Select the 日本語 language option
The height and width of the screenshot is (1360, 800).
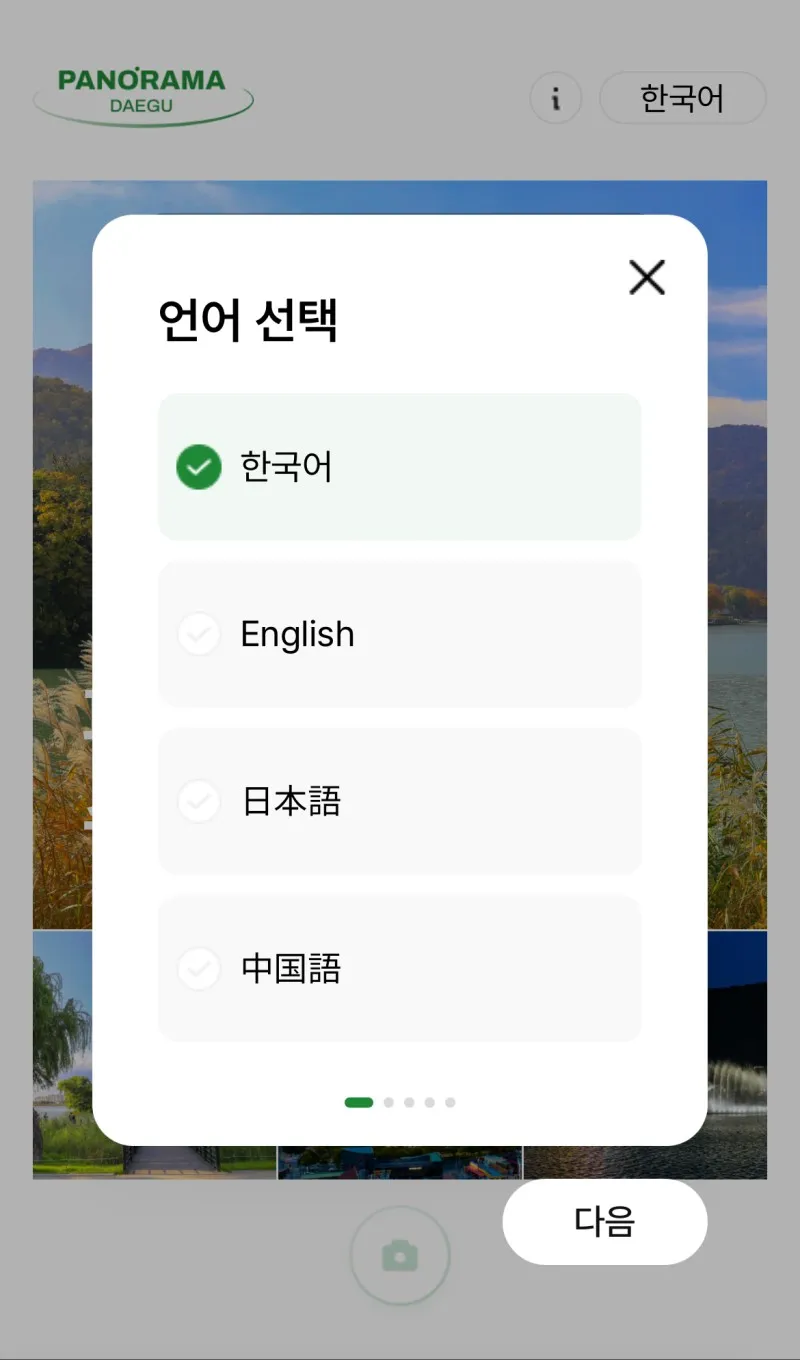(x=400, y=801)
